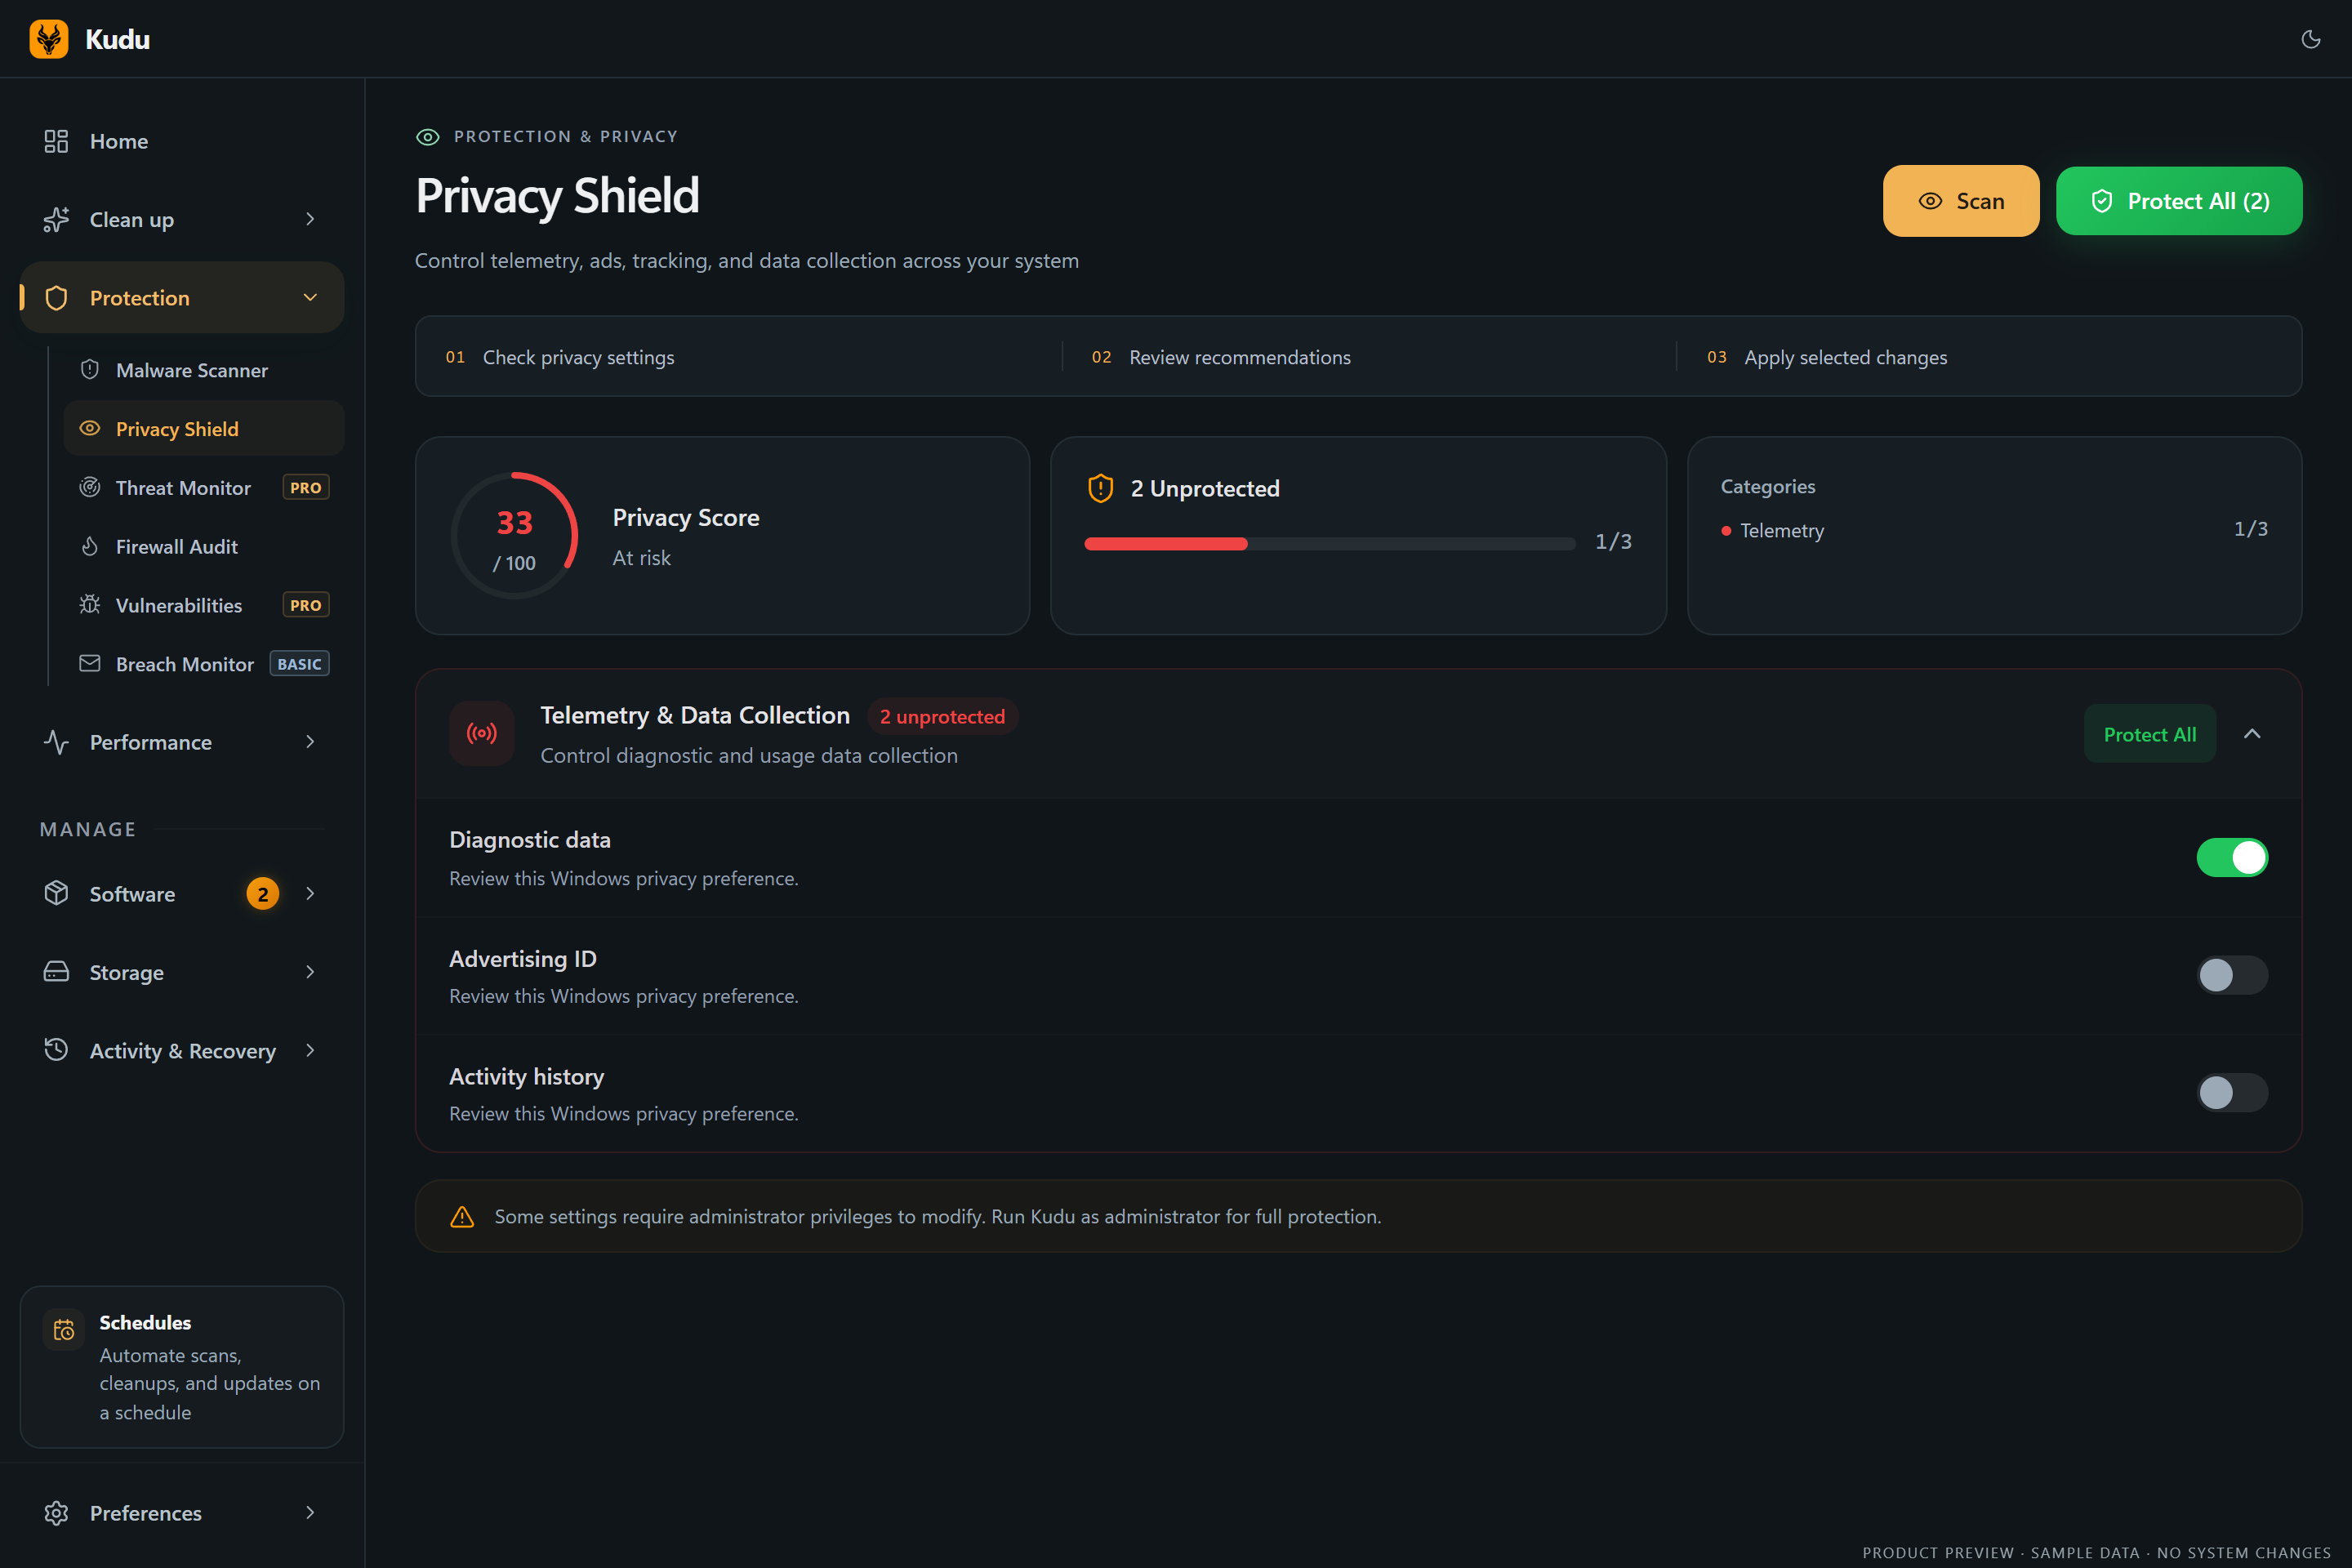This screenshot has width=2352, height=1568.
Task: Expand the Preferences chevron
Action: (310, 1513)
